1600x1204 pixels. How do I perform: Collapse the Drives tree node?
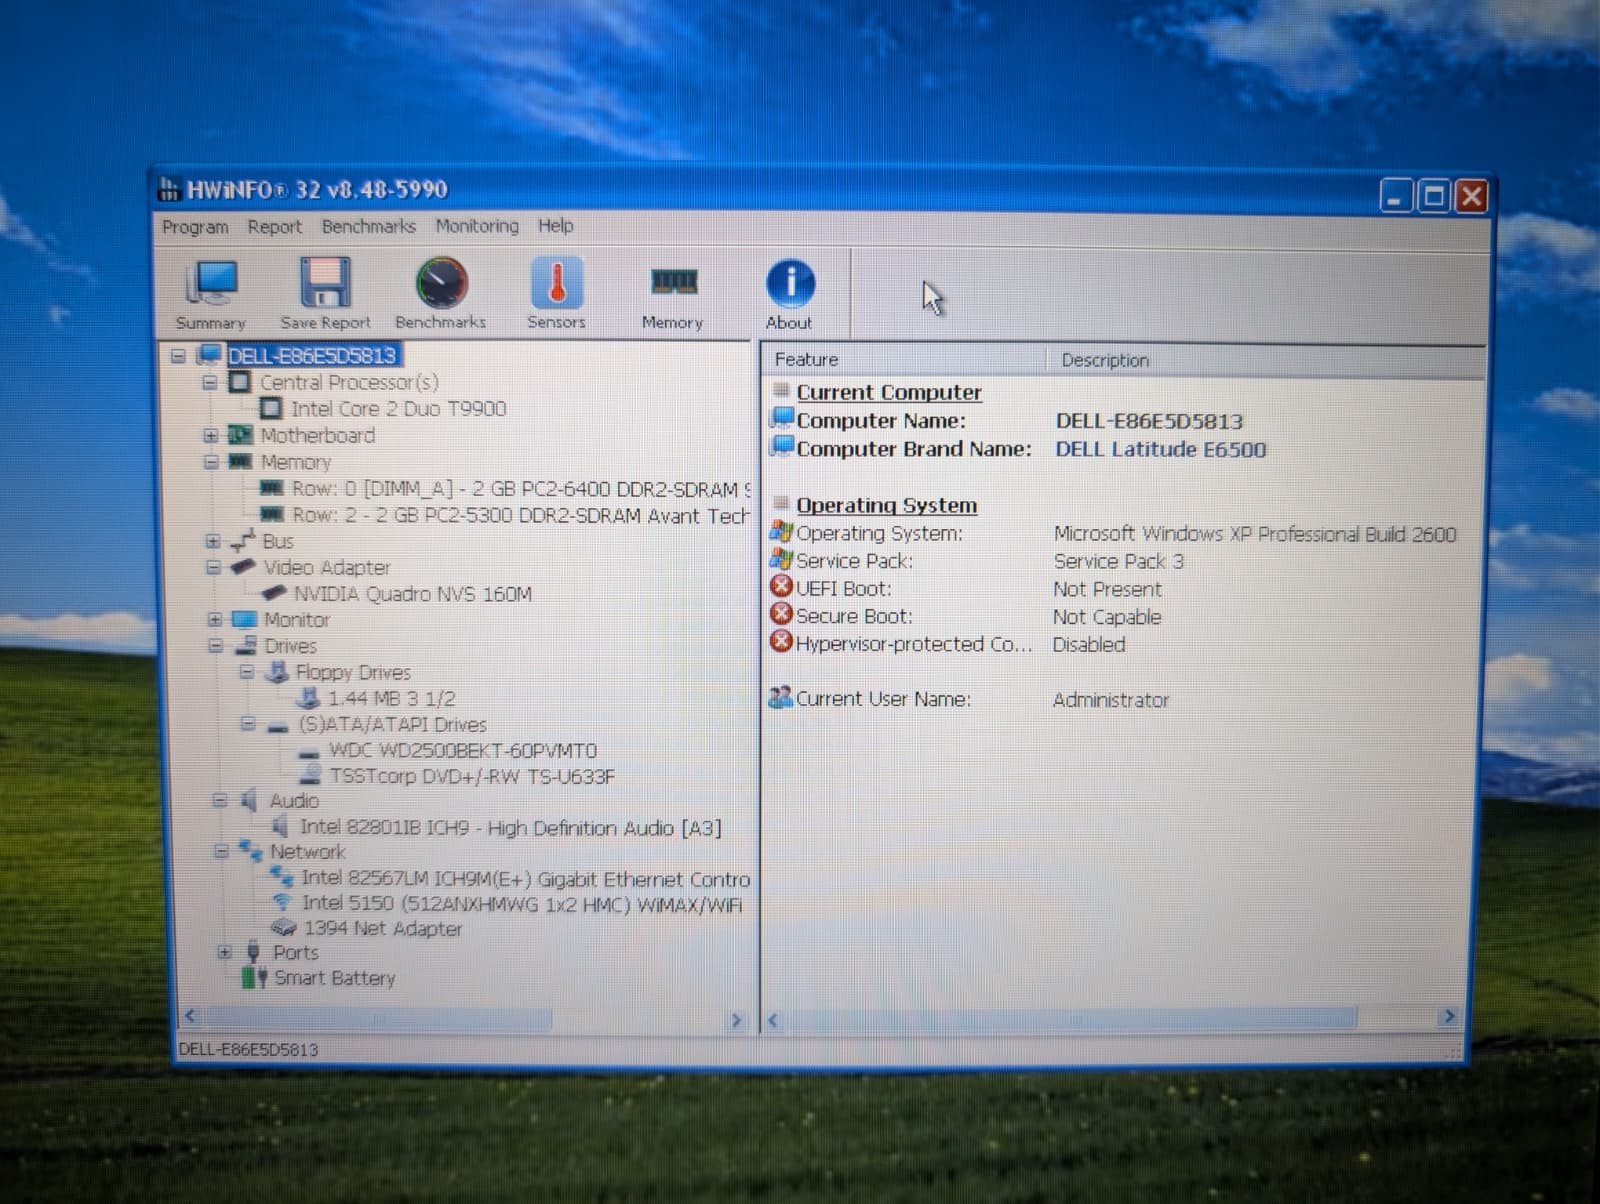215,645
